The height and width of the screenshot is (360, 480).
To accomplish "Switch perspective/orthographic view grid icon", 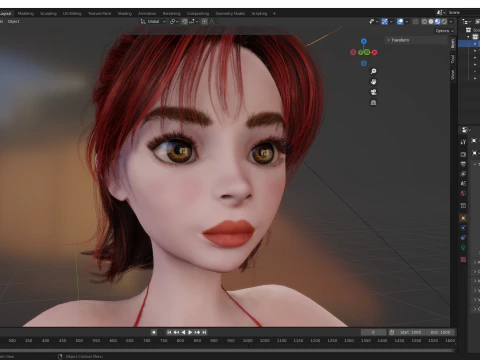I will click(x=373, y=103).
